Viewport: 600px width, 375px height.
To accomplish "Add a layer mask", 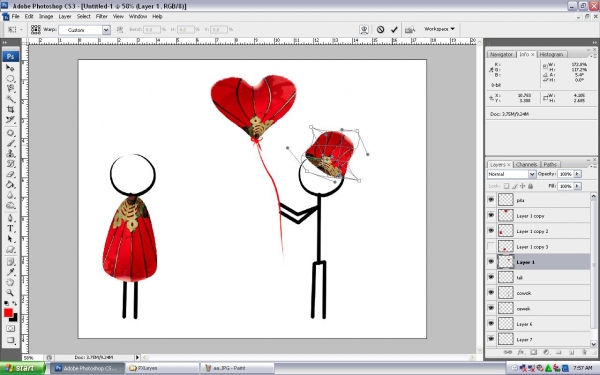I will [533, 352].
